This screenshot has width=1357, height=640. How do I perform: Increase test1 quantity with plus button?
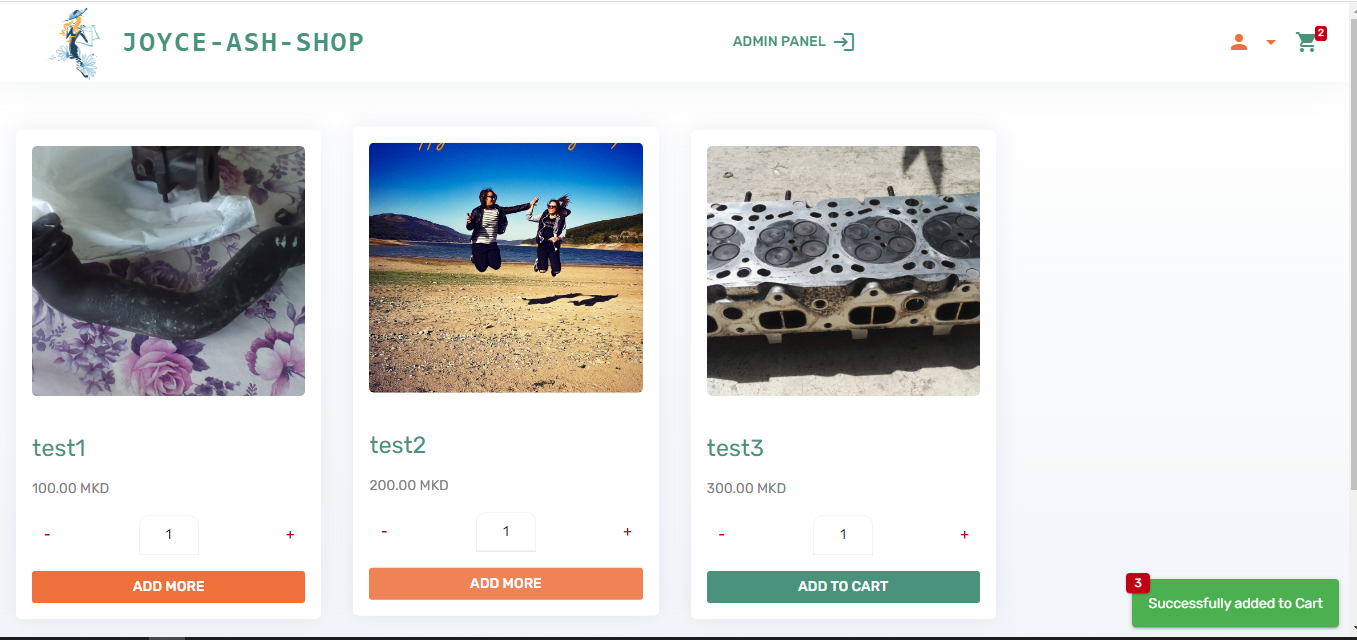pyautogui.click(x=290, y=535)
